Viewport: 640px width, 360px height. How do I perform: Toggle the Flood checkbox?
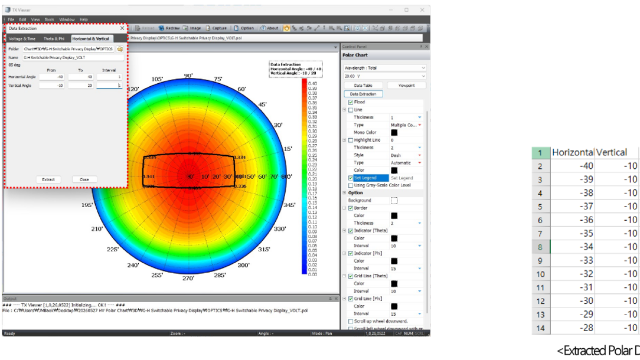351,102
